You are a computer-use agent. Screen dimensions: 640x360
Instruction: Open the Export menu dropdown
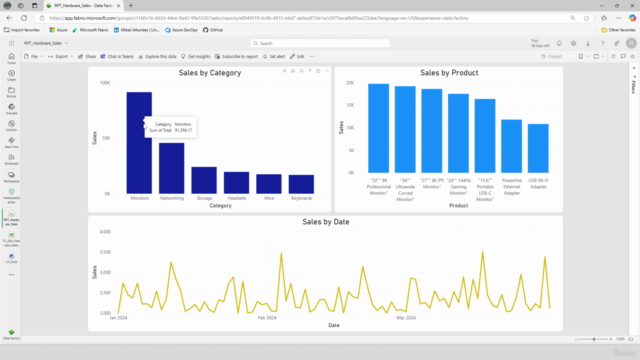60,56
